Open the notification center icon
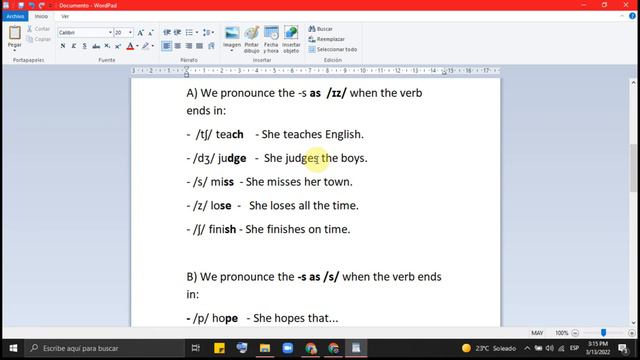 623,348
